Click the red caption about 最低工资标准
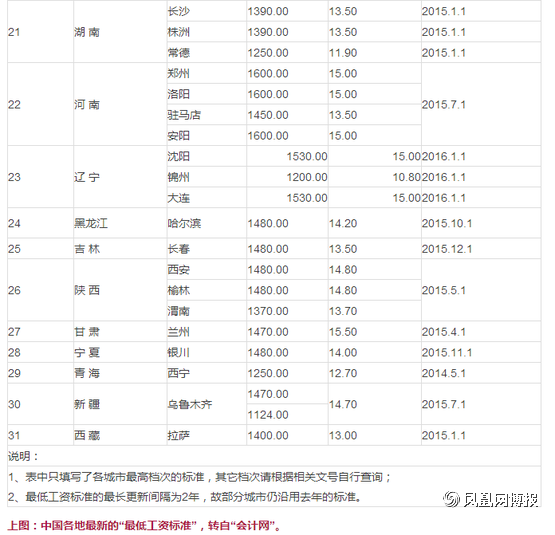555x535 pixels. pos(144,525)
